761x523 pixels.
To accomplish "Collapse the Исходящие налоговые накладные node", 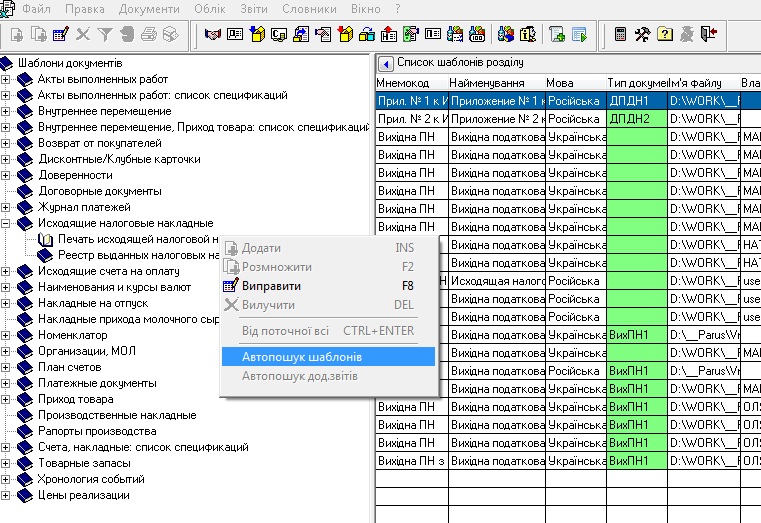I will click(7, 223).
